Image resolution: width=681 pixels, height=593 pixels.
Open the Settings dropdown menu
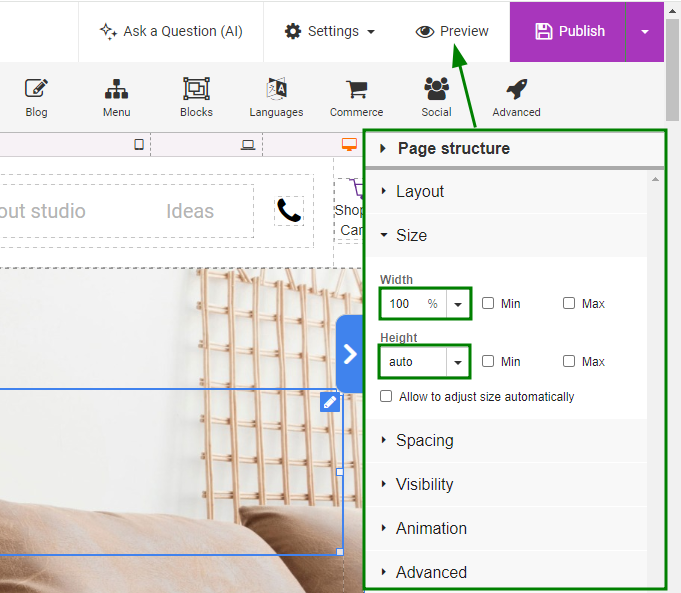pos(330,31)
